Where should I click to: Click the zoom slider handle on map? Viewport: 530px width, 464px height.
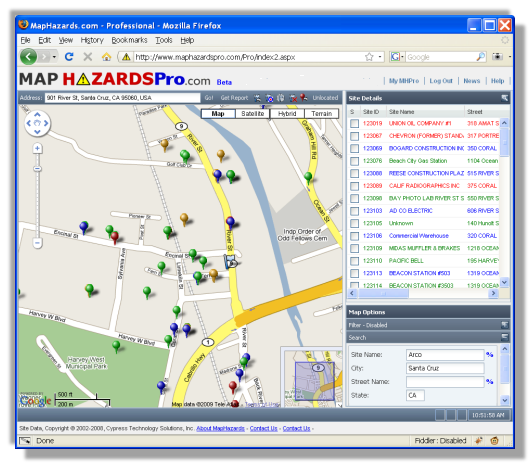coord(38,168)
